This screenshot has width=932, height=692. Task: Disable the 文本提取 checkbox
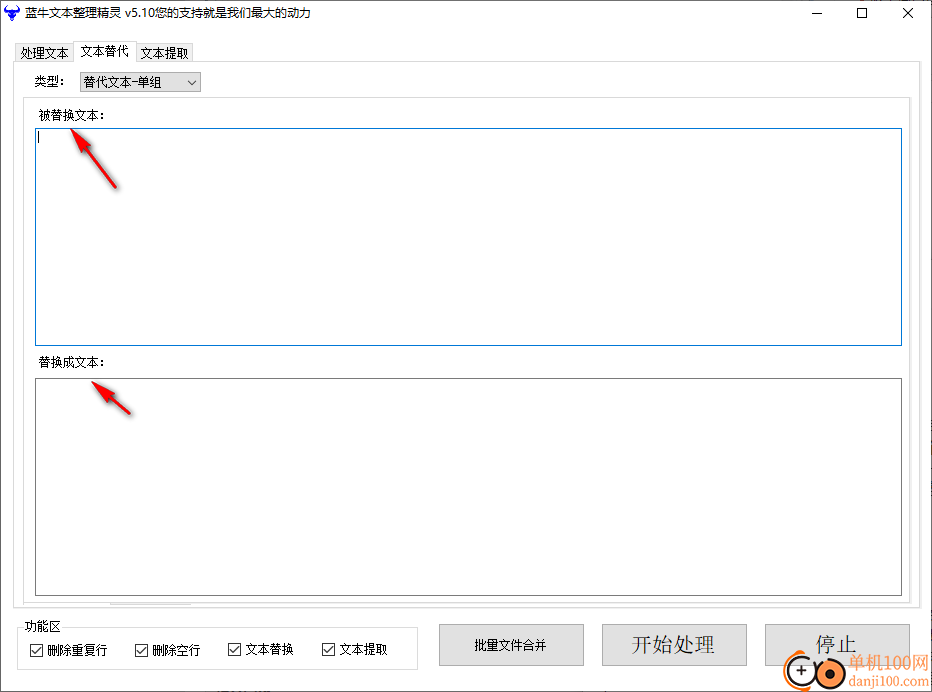(x=355, y=649)
